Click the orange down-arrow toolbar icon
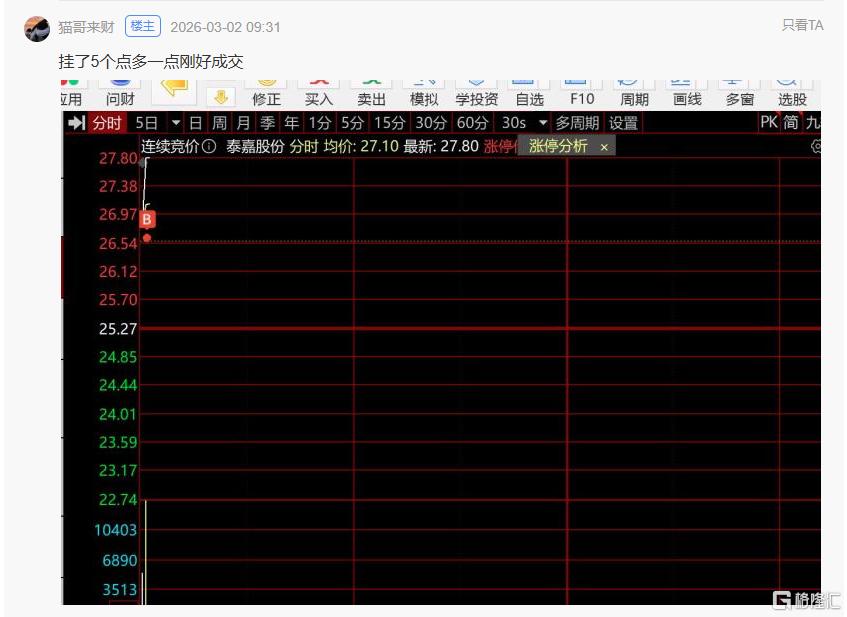Screen dimensions: 847x617 (220, 97)
